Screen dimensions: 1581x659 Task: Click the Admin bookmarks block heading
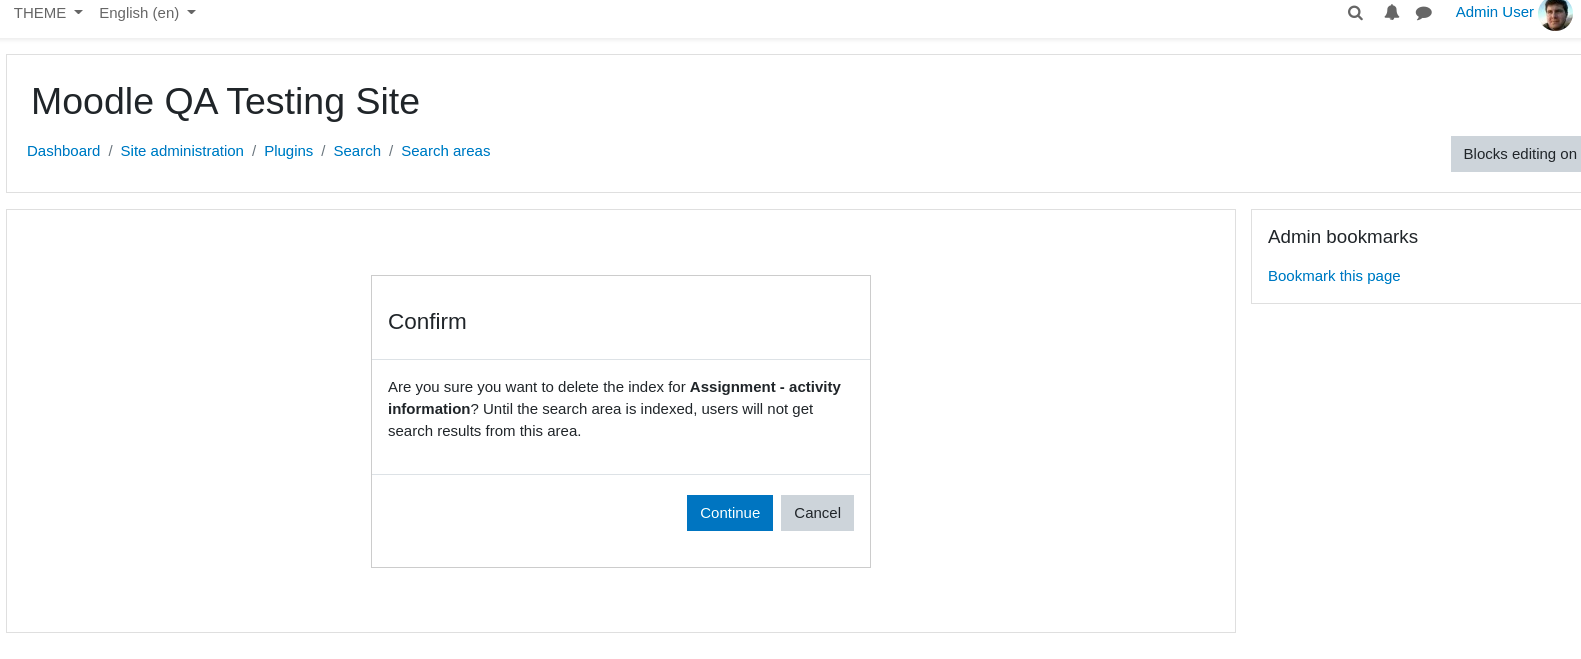[1343, 237]
